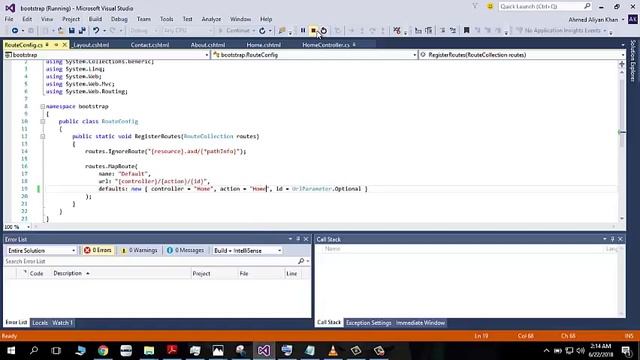This screenshot has width=640, height=360.
Task: Click the Increase Indent icon
Action: pyautogui.click(x=429, y=31)
